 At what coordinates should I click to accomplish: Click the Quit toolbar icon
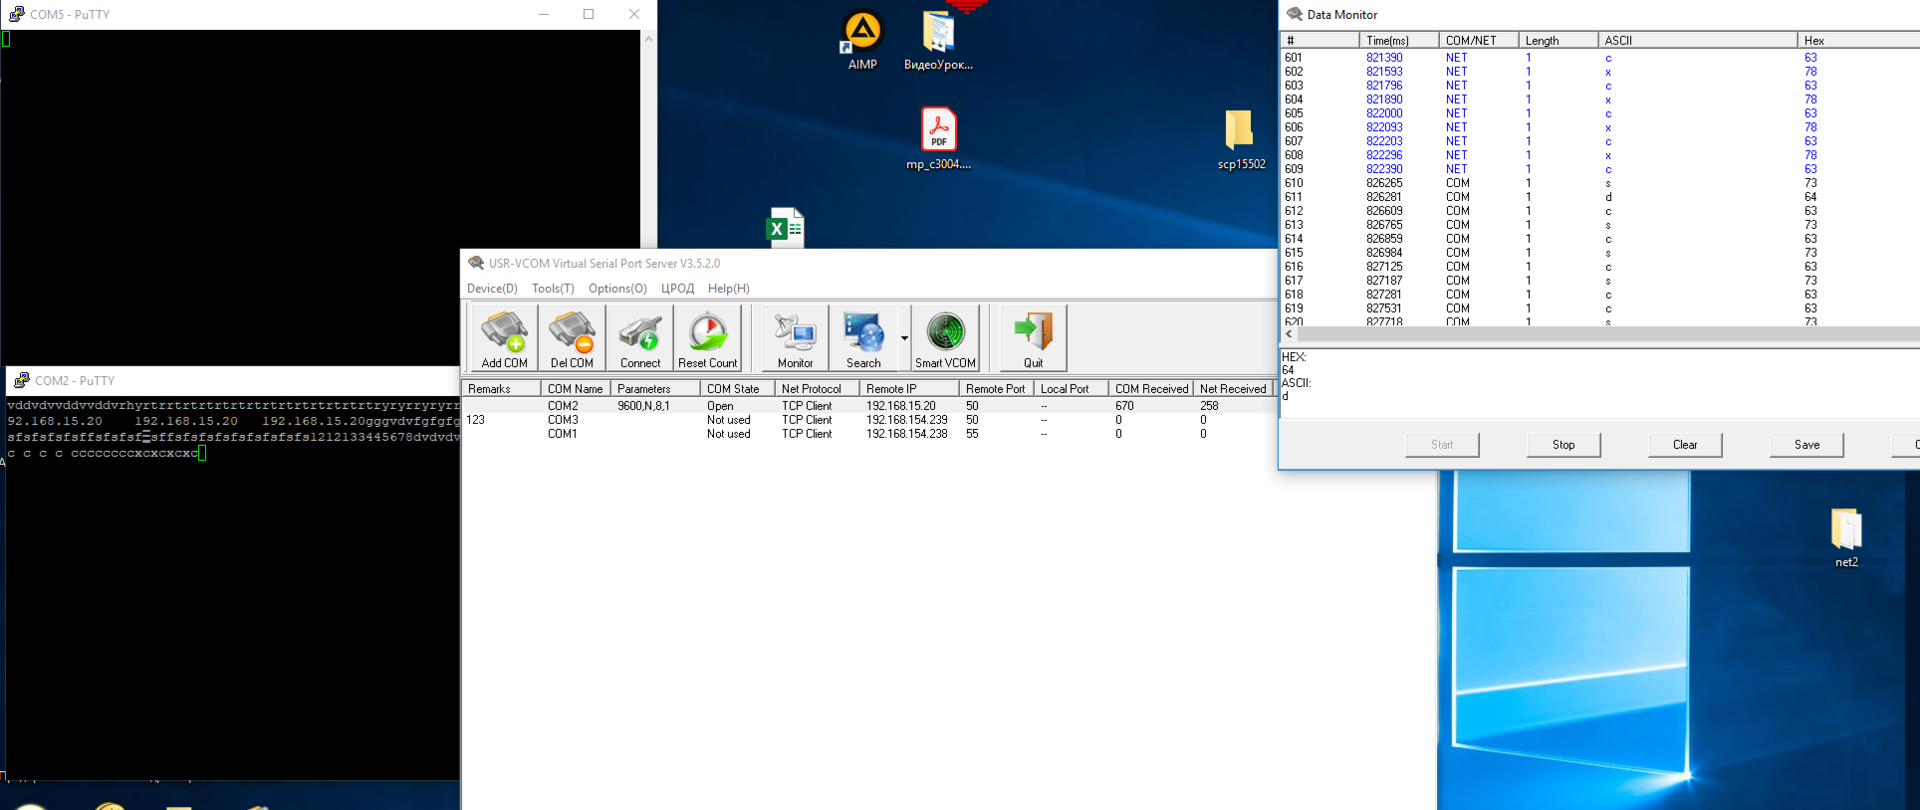pos(1033,339)
